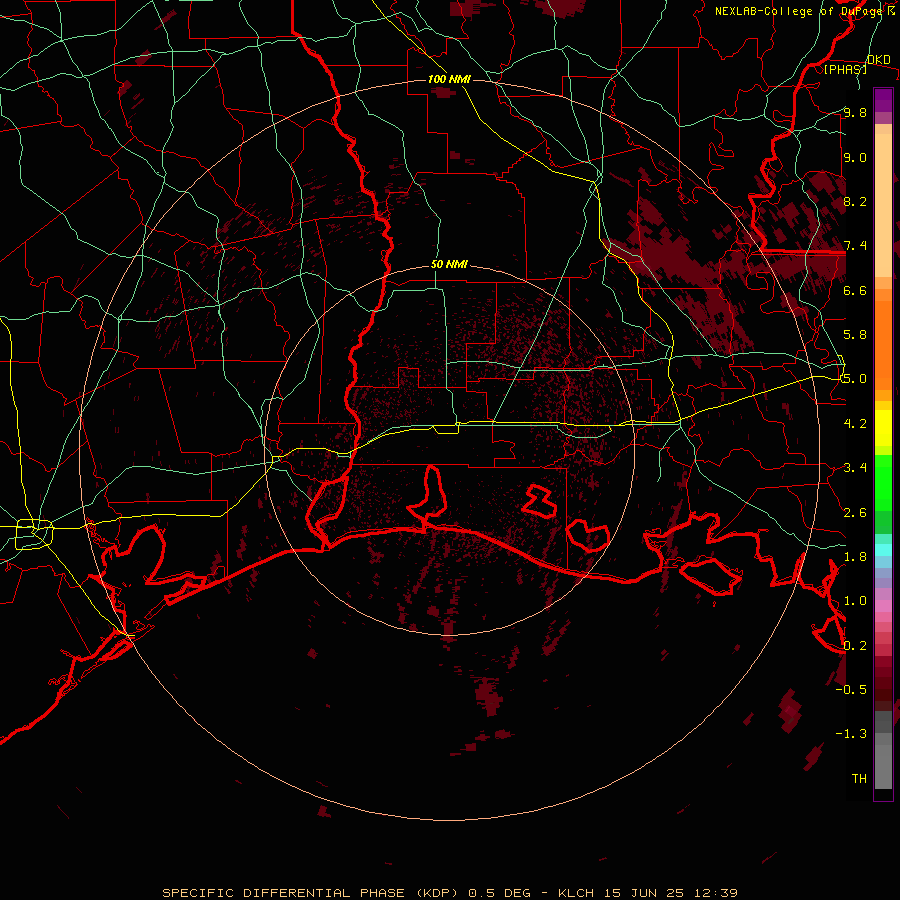The width and height of the screenshot is (900, 900).
Task: Click the 1.8 value on the scale
Action: click(x=855, y=556)
